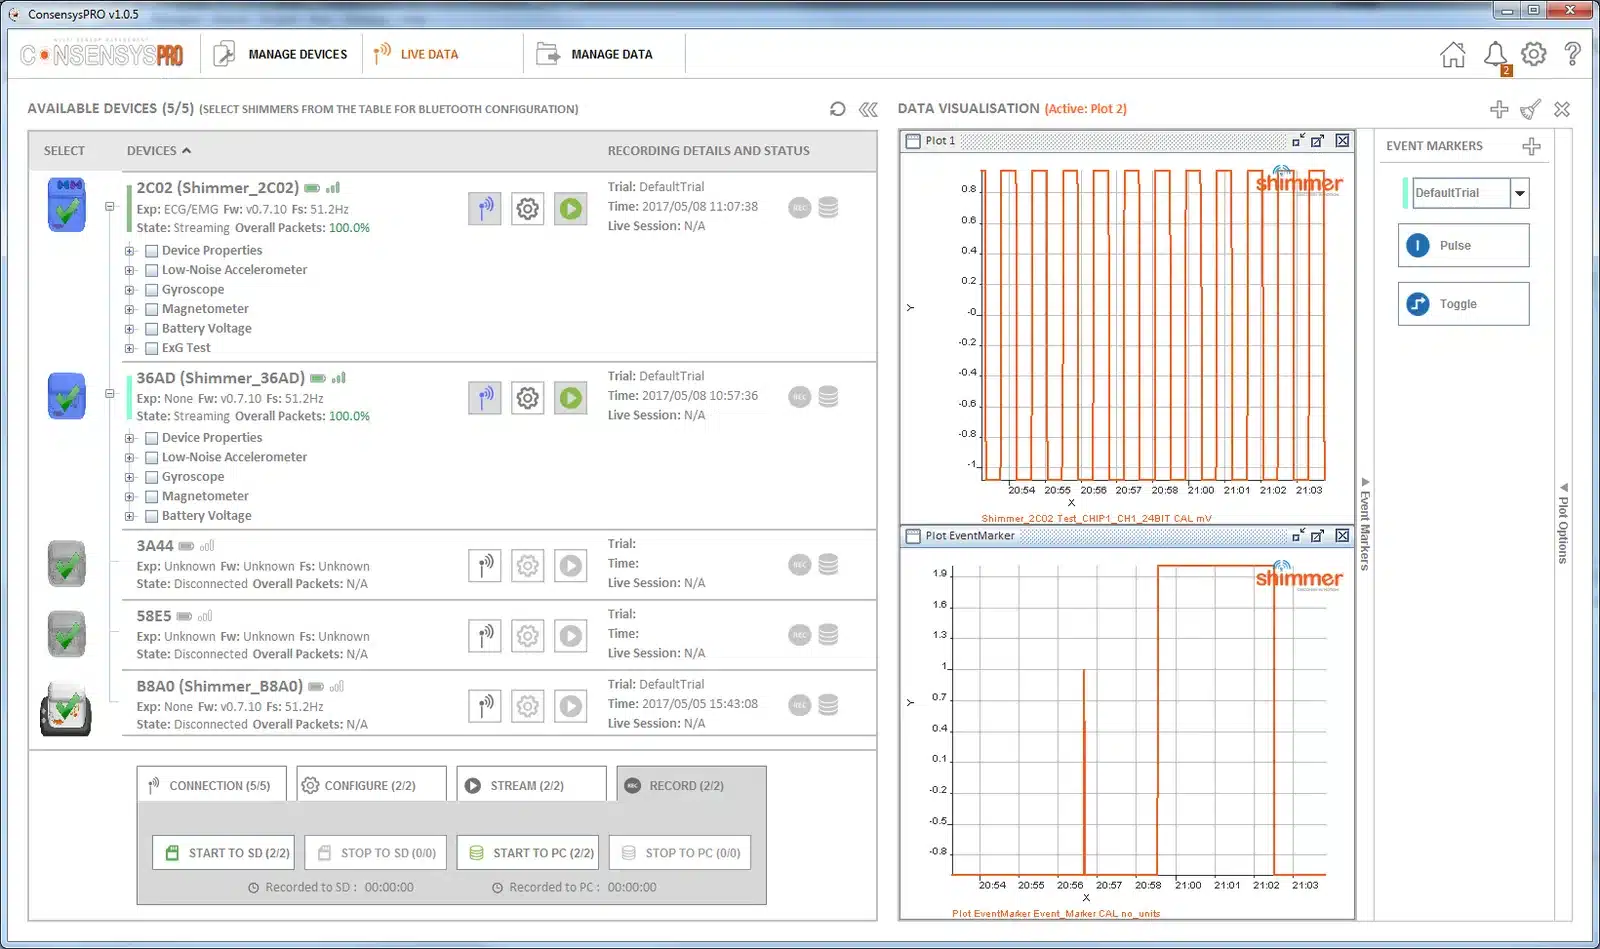Click Start to PC (2/2) button
The height and width of the screenshot is (949, 1600).
pos(528,853)
